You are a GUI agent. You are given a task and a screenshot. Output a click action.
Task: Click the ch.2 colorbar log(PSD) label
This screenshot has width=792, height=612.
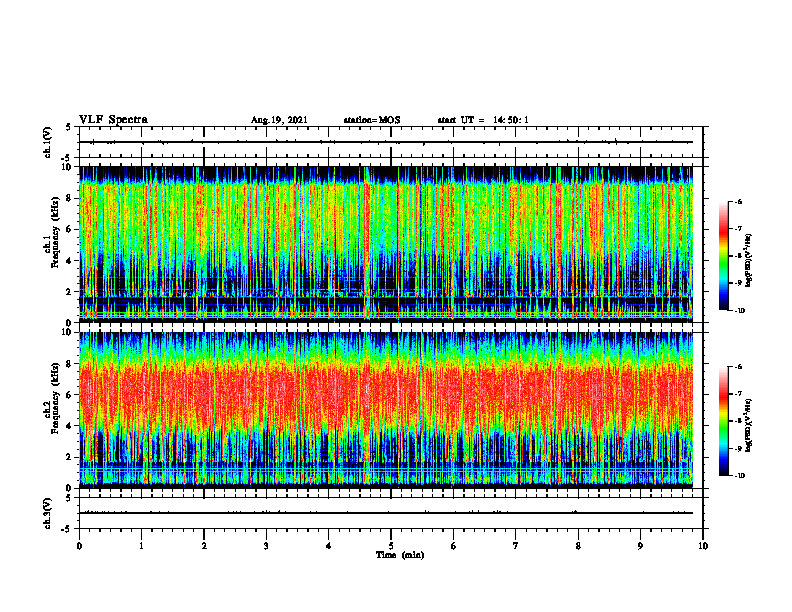pyautogui.click(x=749, y=426)
